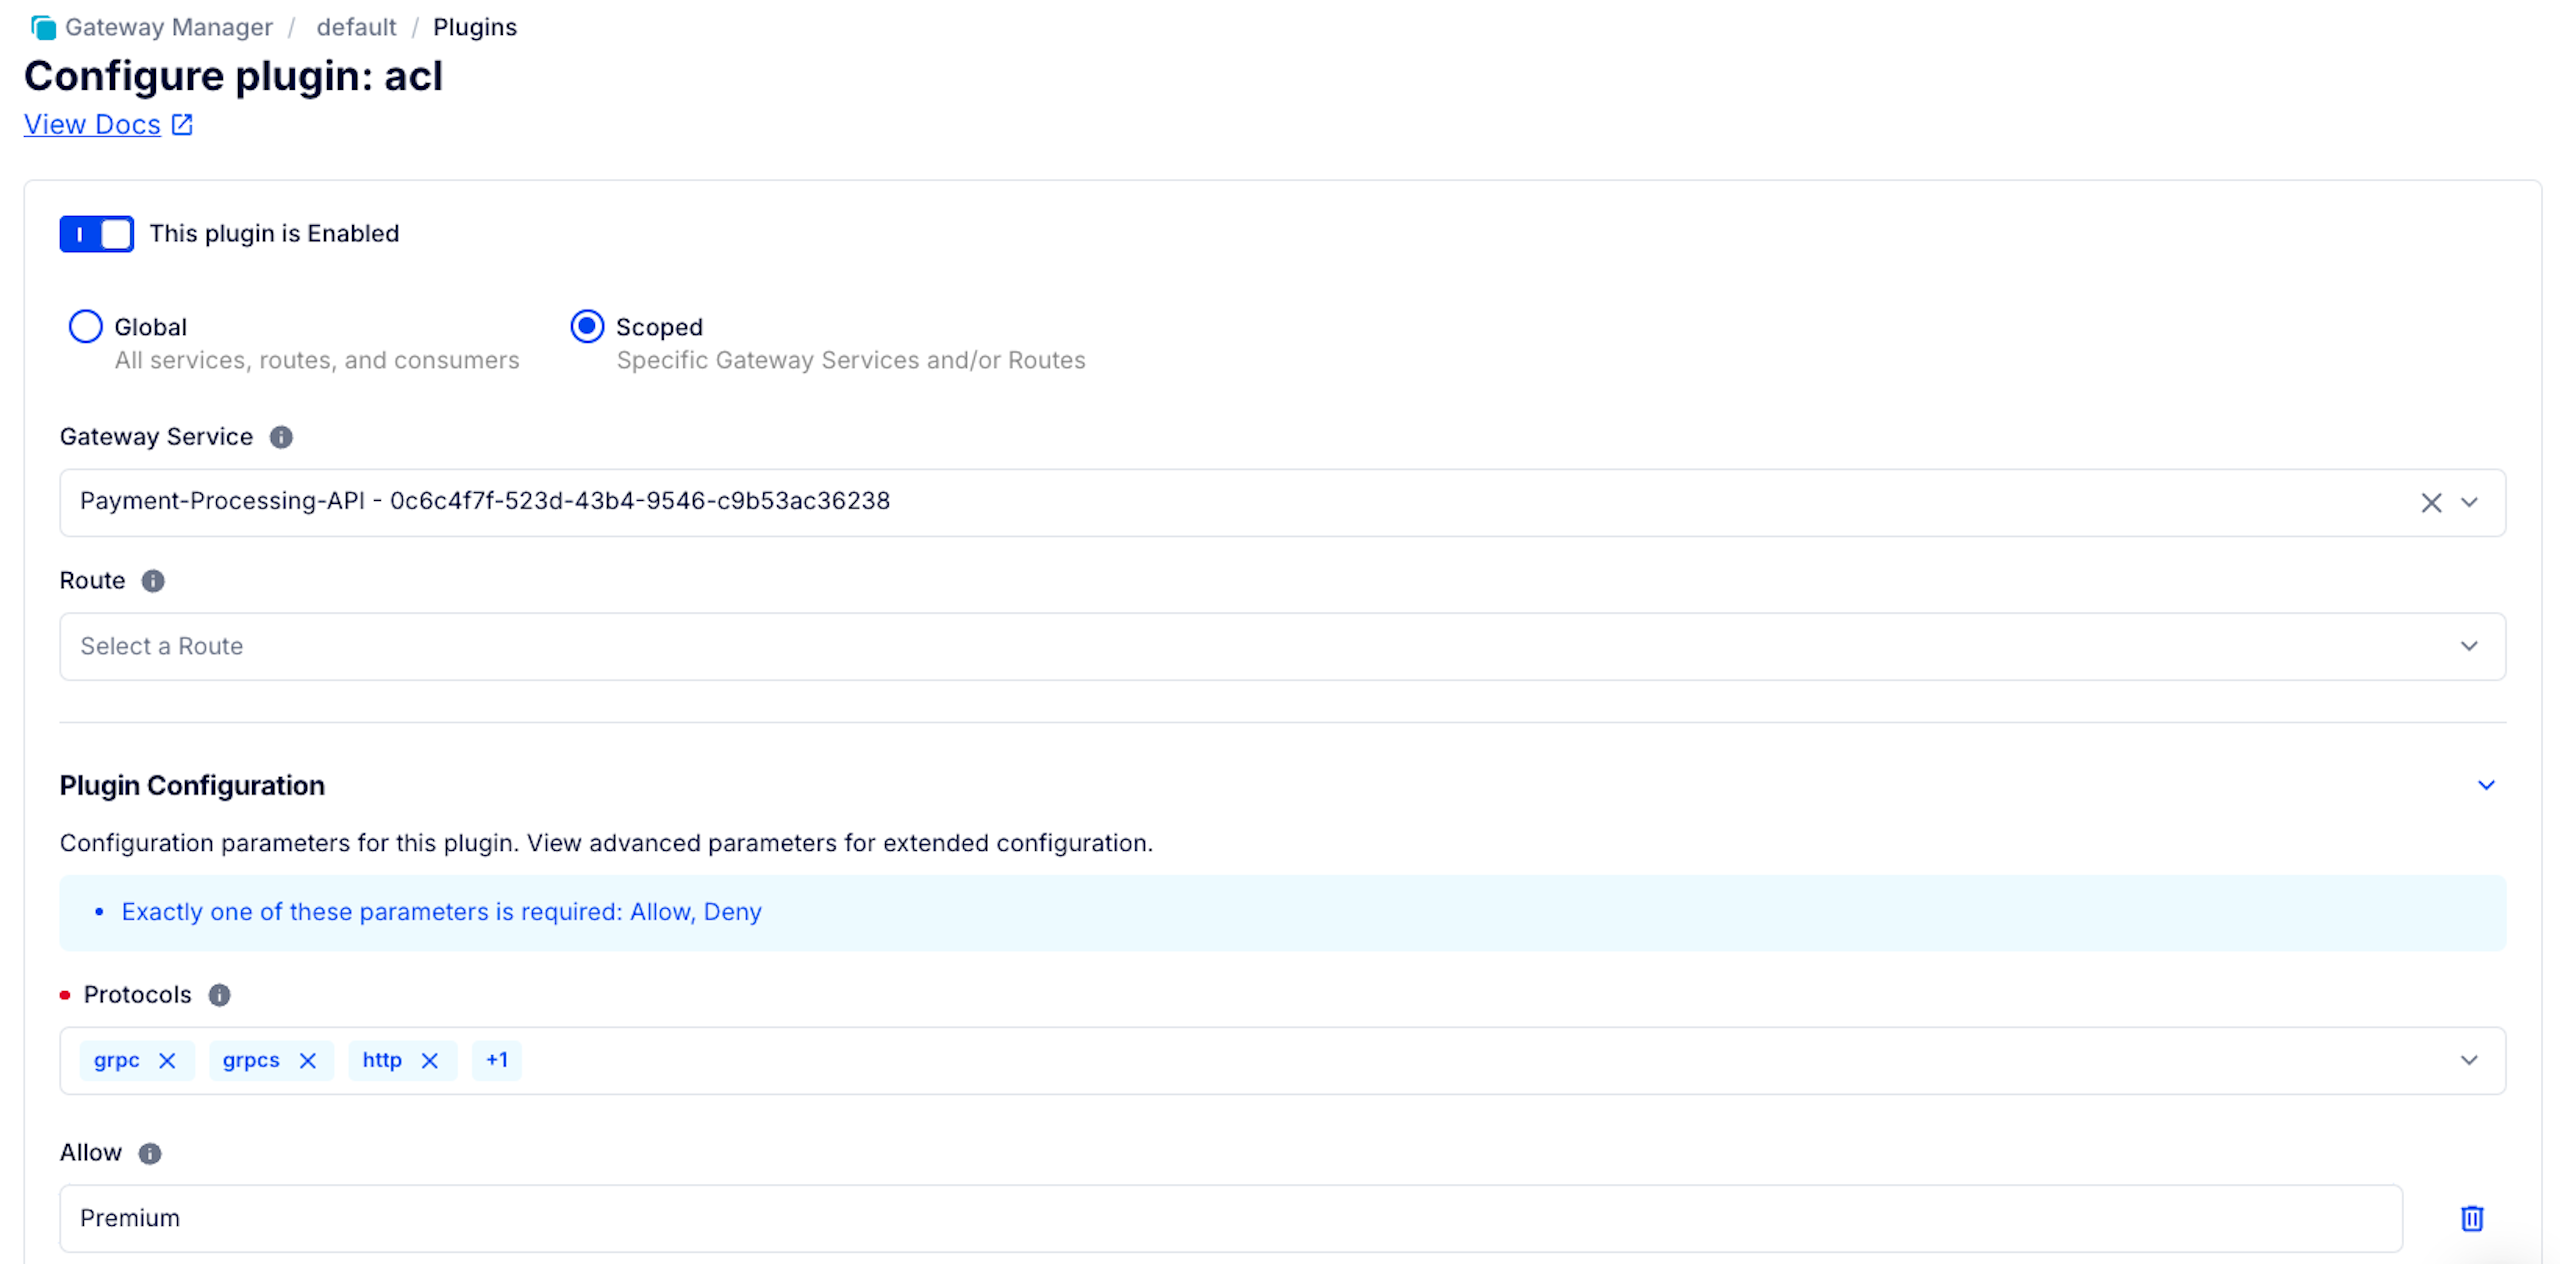2560x1264 pixels.
Task: Open the Gateway Service dropdown chevron
Action: [2469, 502]
